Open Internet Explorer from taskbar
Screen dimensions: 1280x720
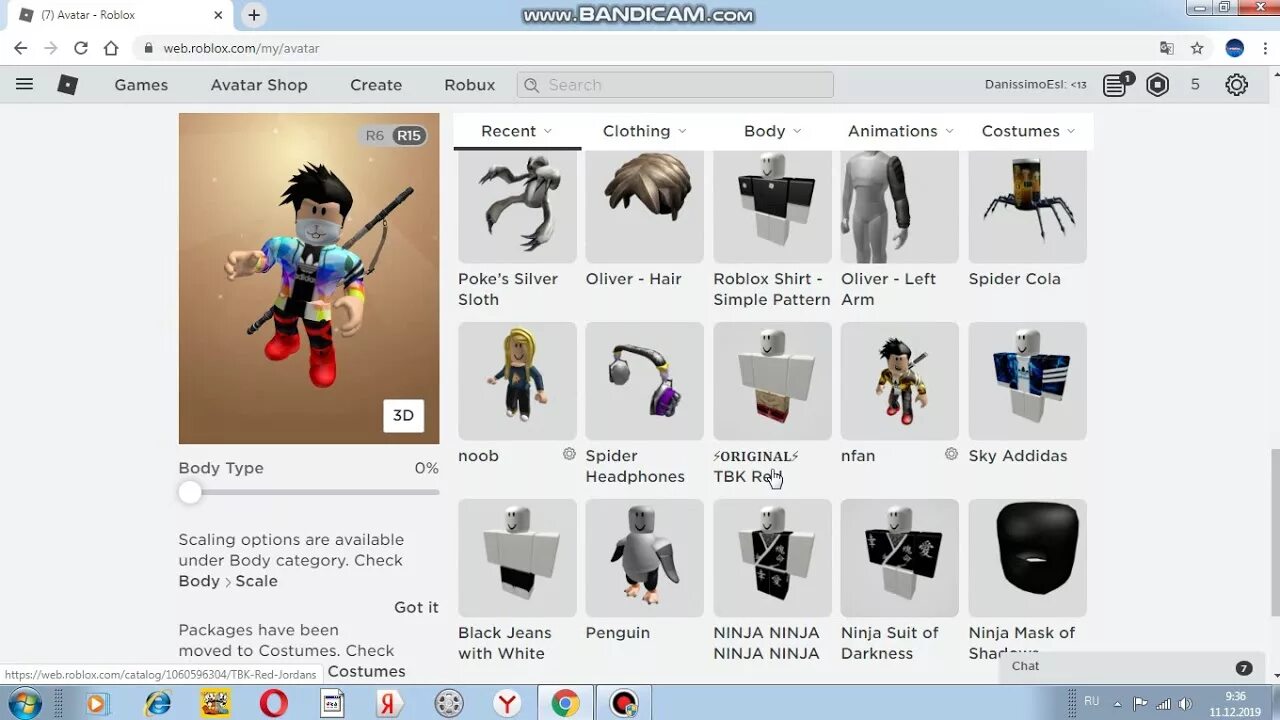point(158,704)
